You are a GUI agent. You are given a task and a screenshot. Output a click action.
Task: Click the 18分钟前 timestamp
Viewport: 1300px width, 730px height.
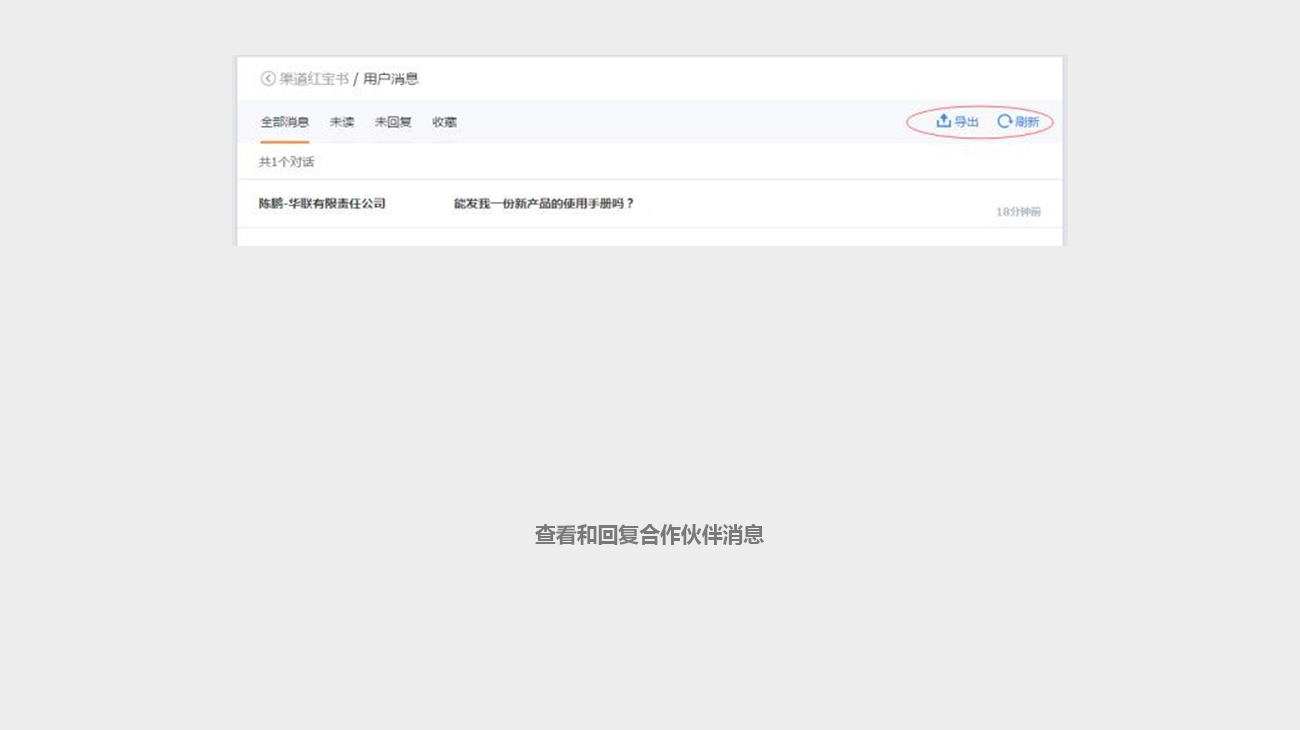pyautogui.click(x=1018, y=212)
